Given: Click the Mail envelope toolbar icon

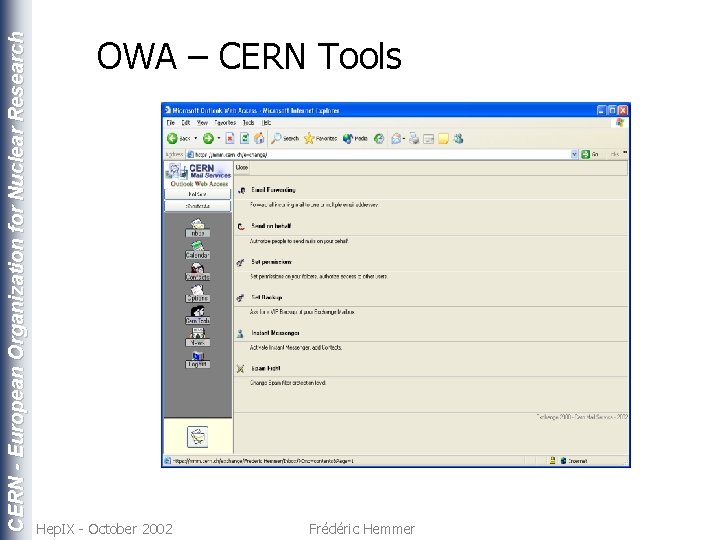Looking at the screenshot, I should [x=396, y=138].
